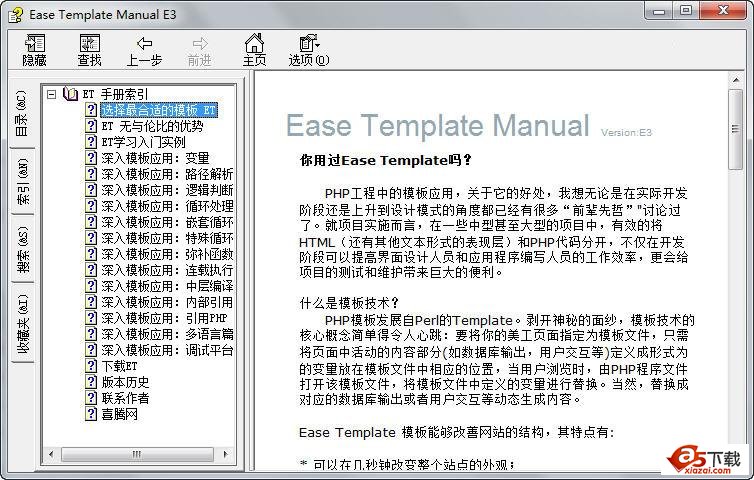Select the 联系作者 tree entry
754x480 pixels.
tap(126, 398)
